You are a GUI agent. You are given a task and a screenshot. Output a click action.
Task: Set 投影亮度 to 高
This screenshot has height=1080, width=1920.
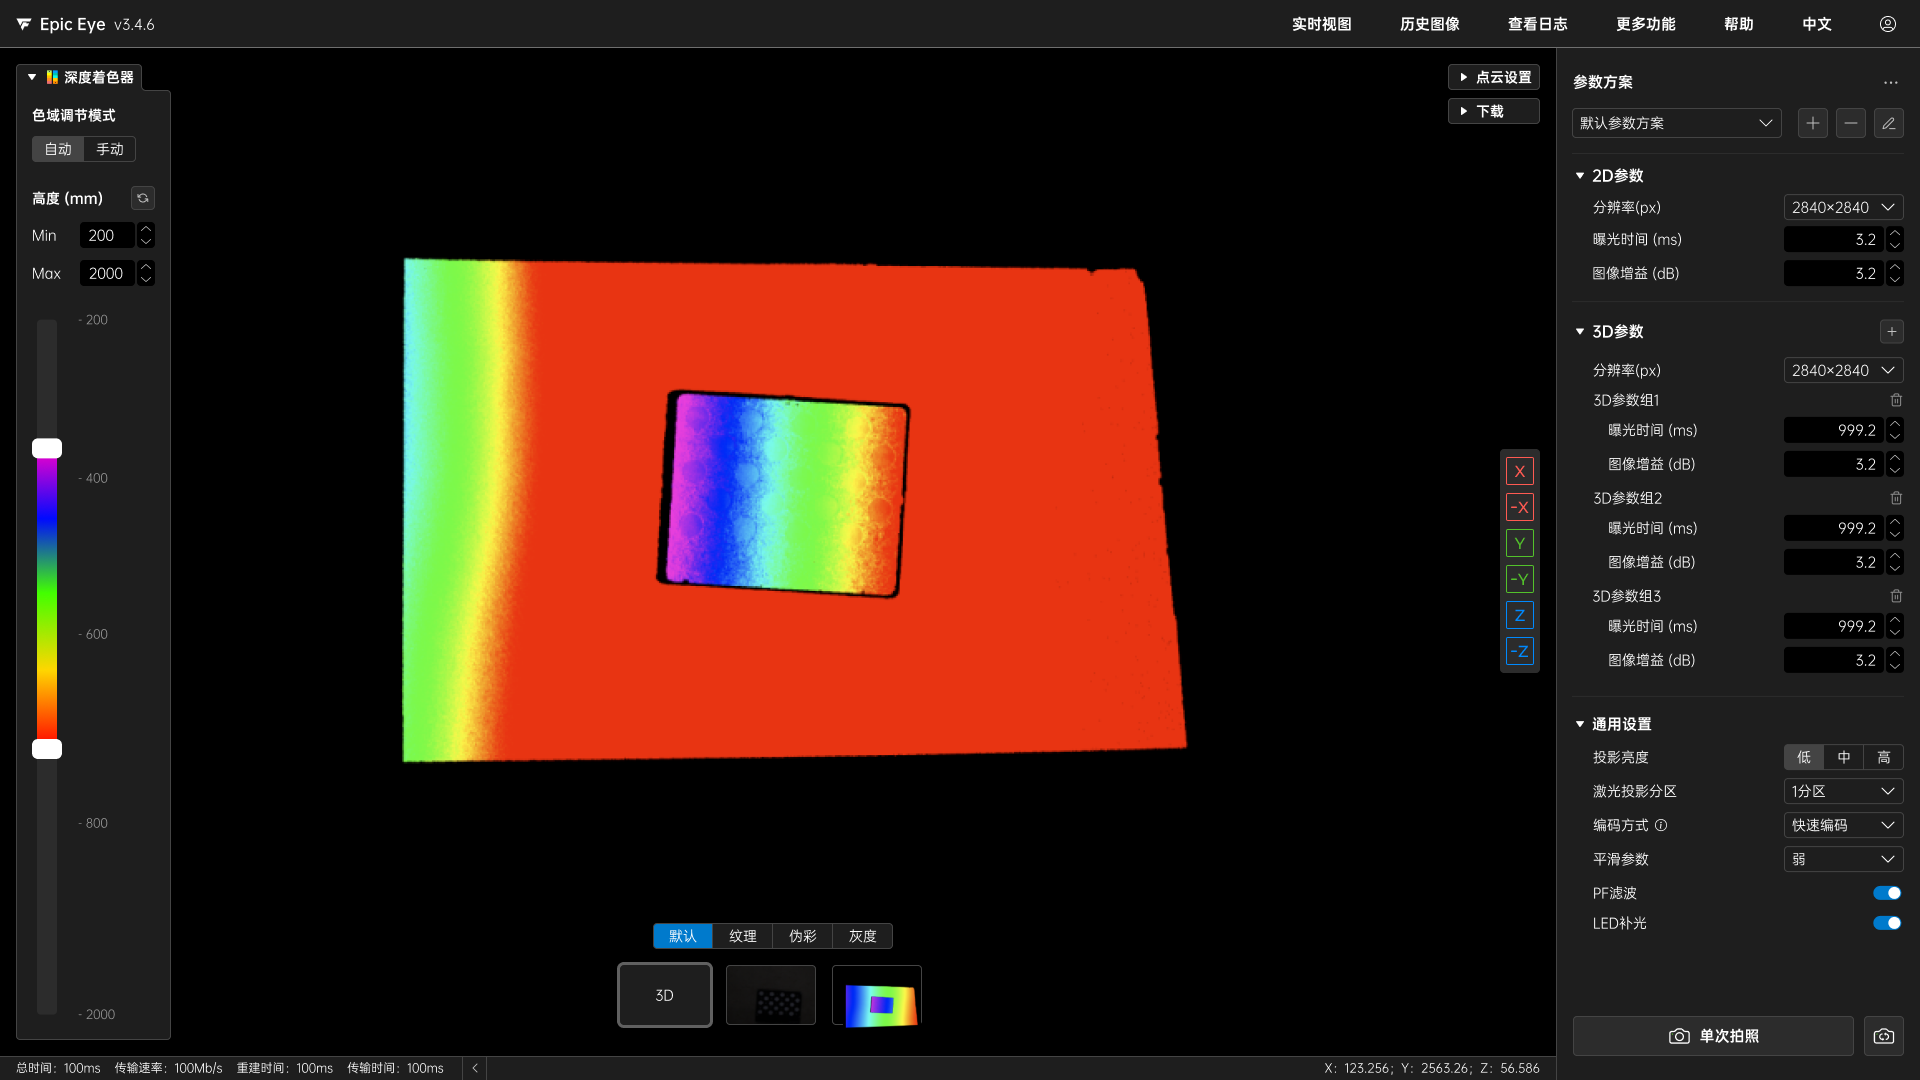point(1883,757)
